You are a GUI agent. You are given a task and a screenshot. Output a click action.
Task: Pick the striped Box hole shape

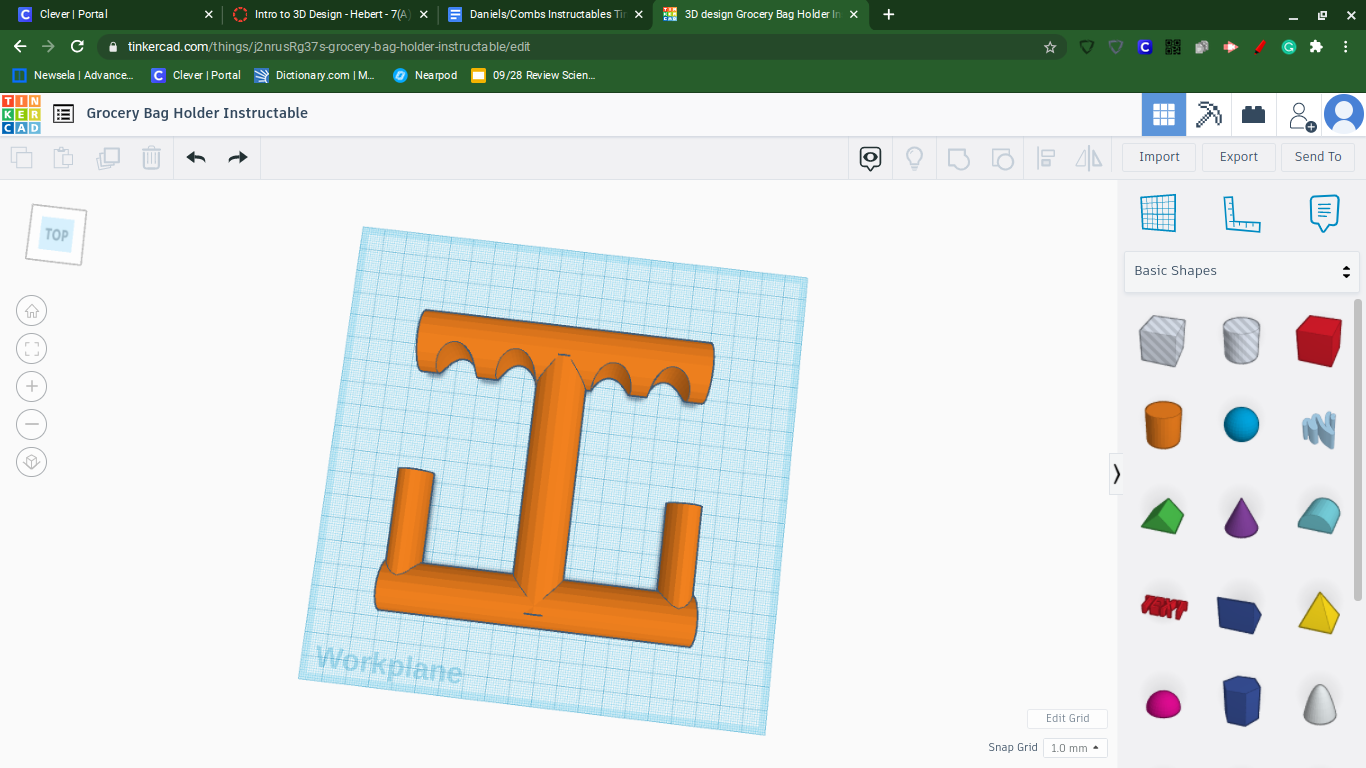click(1162, 341)
